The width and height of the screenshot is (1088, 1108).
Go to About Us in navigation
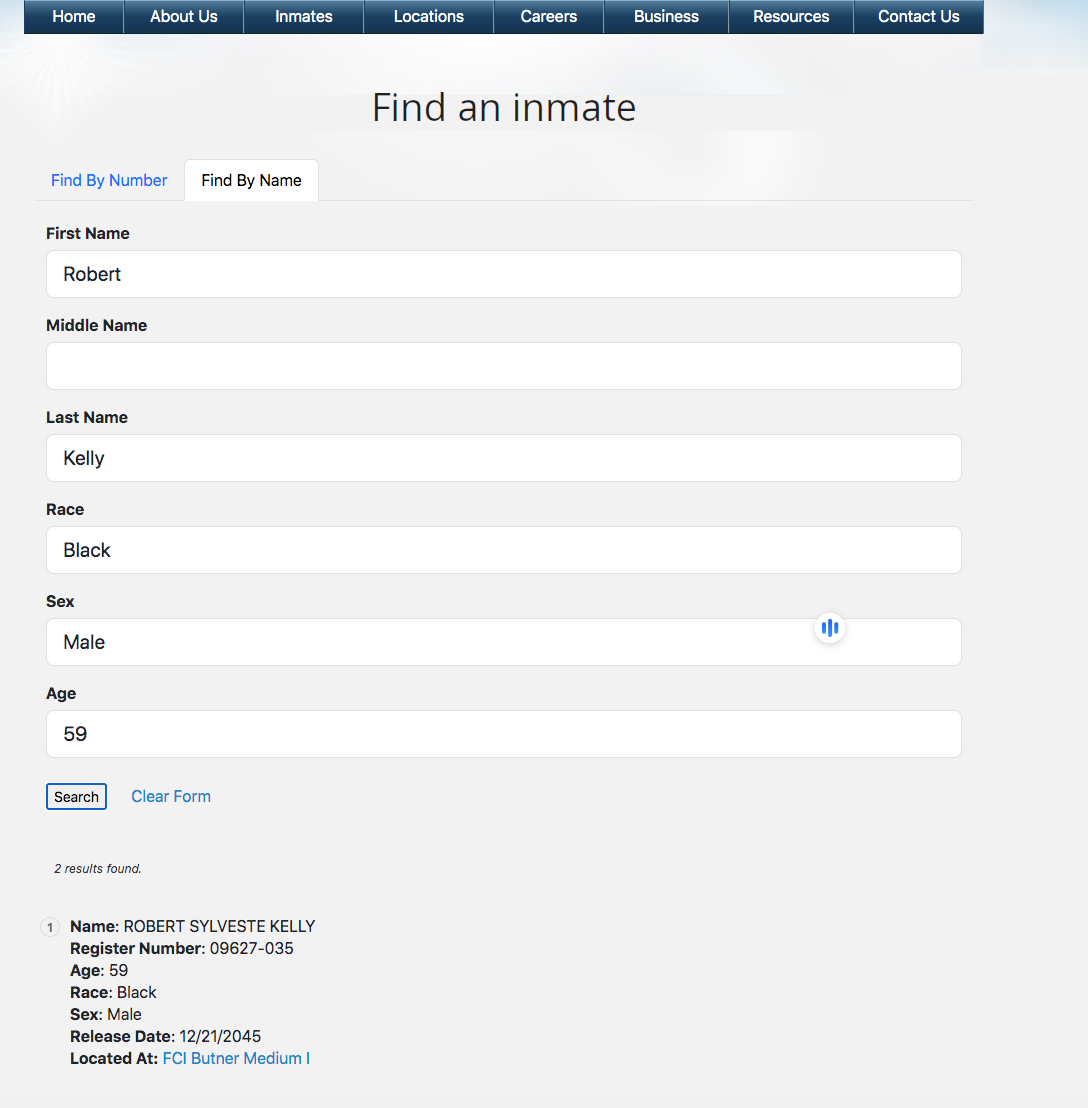[184, 17]
